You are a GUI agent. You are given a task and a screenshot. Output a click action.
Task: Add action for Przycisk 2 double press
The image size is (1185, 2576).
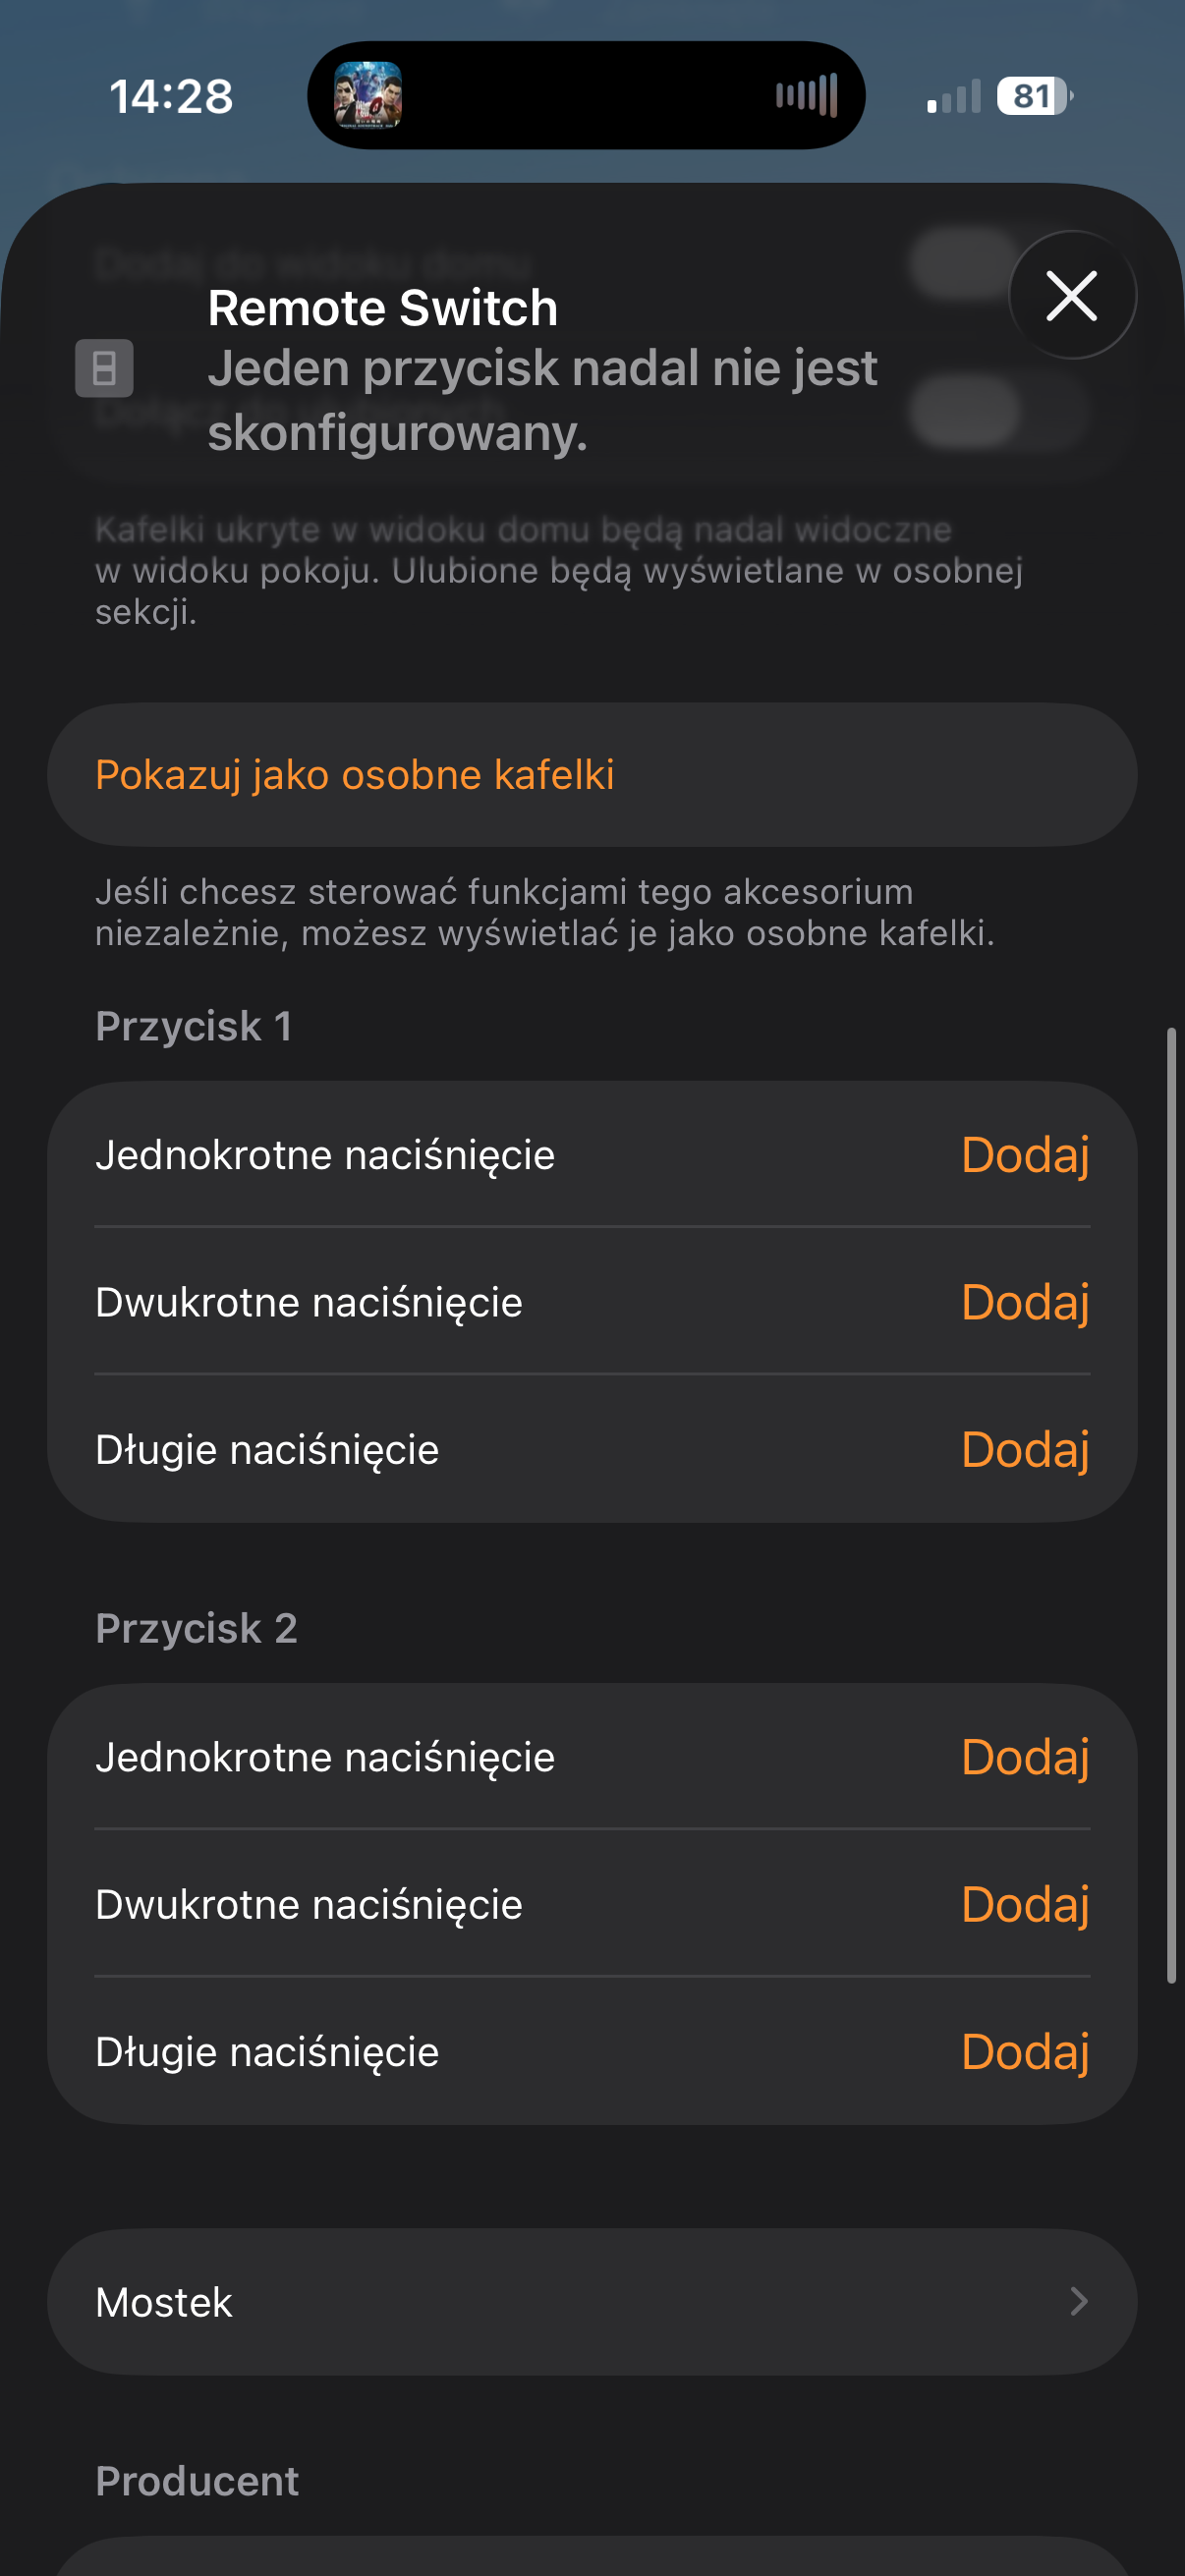1024,1904
